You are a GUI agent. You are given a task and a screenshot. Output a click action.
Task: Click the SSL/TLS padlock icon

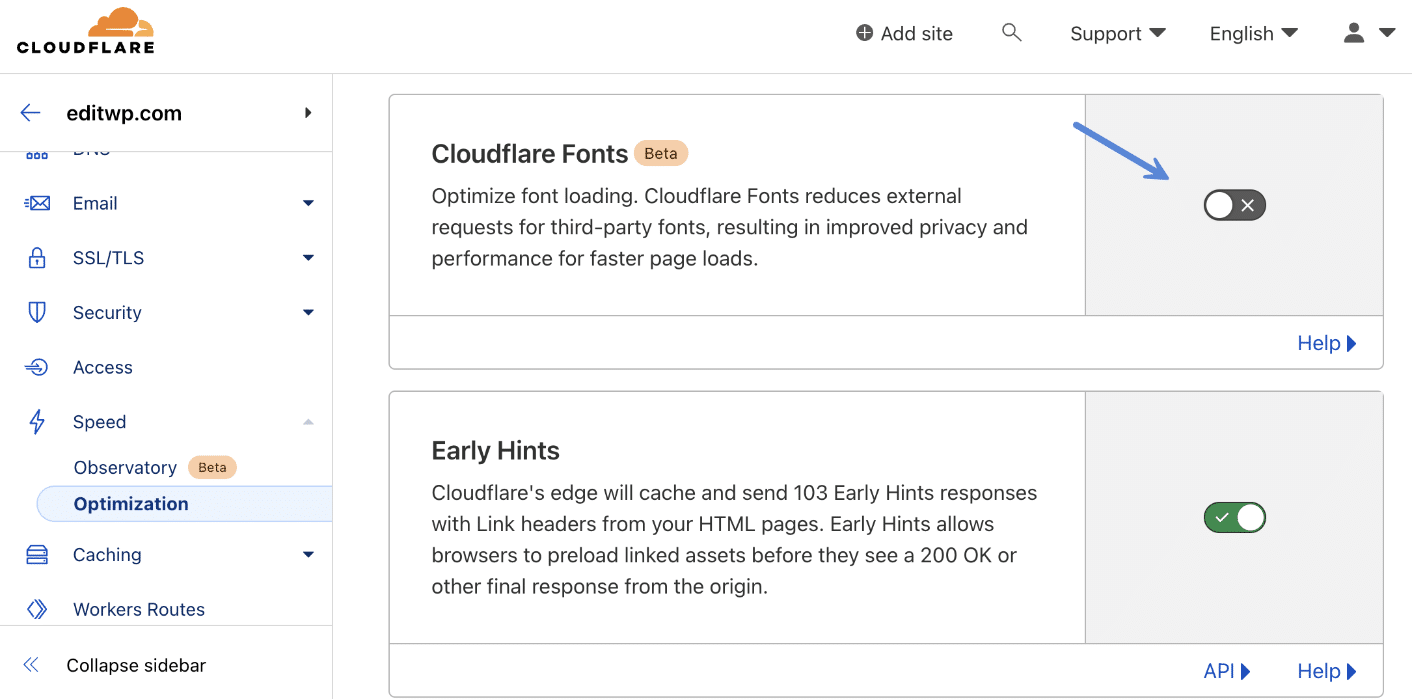click(x=37, y=257)
